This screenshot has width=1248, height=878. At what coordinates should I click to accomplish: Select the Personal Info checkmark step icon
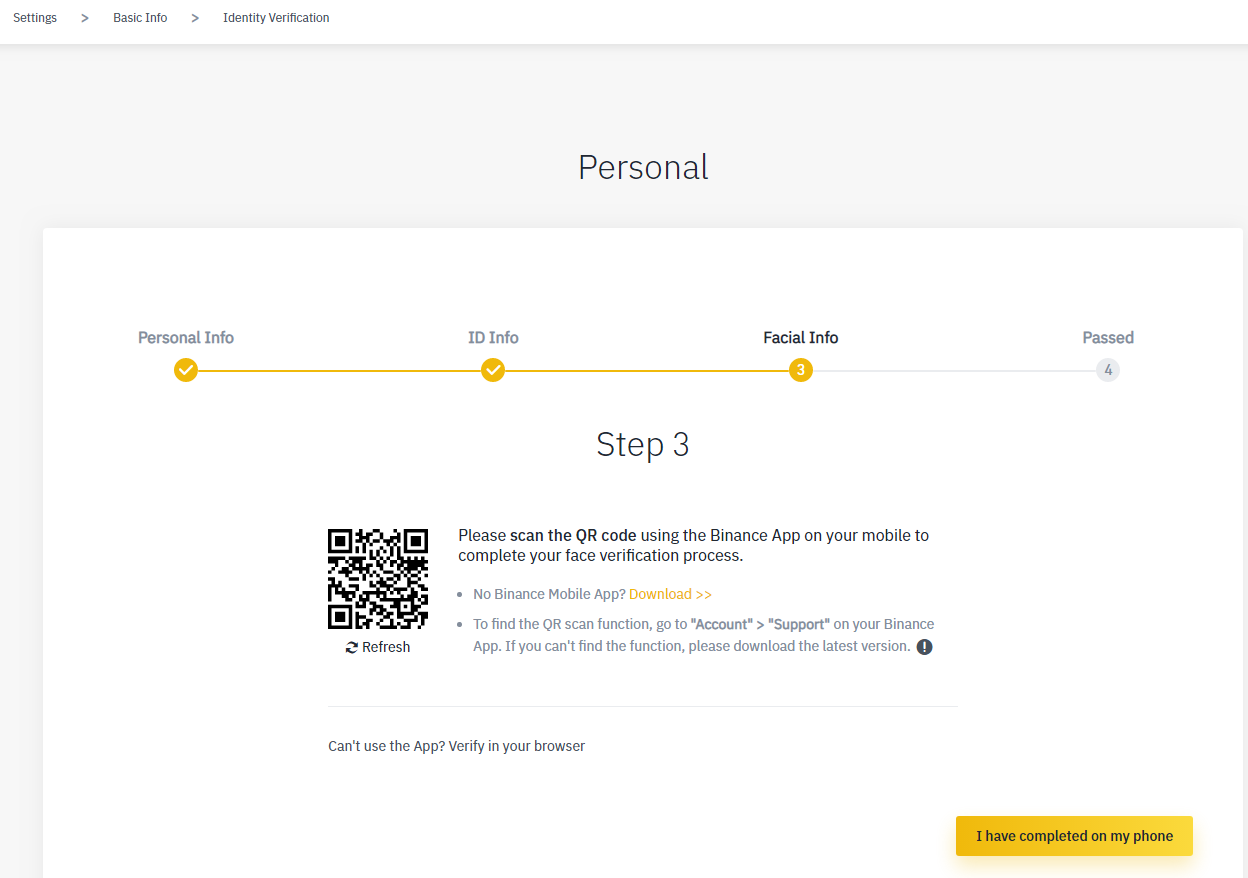[x=186, y=369]
